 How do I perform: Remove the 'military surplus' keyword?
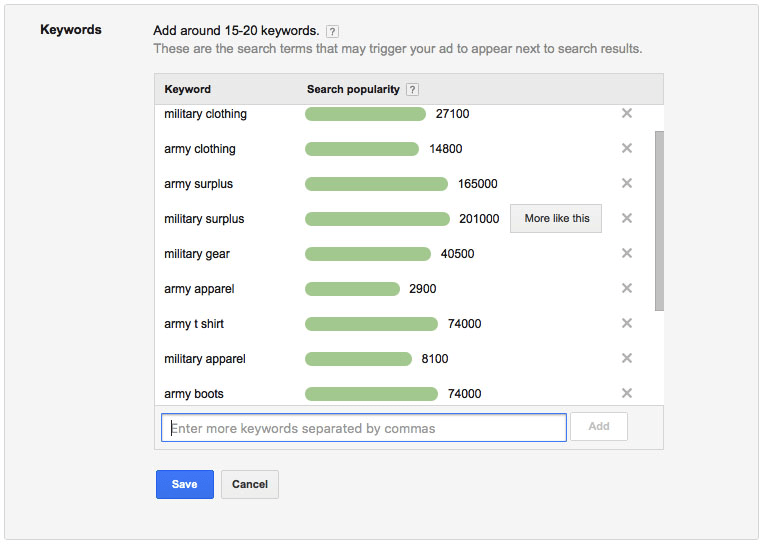click(x=627, y=218)
